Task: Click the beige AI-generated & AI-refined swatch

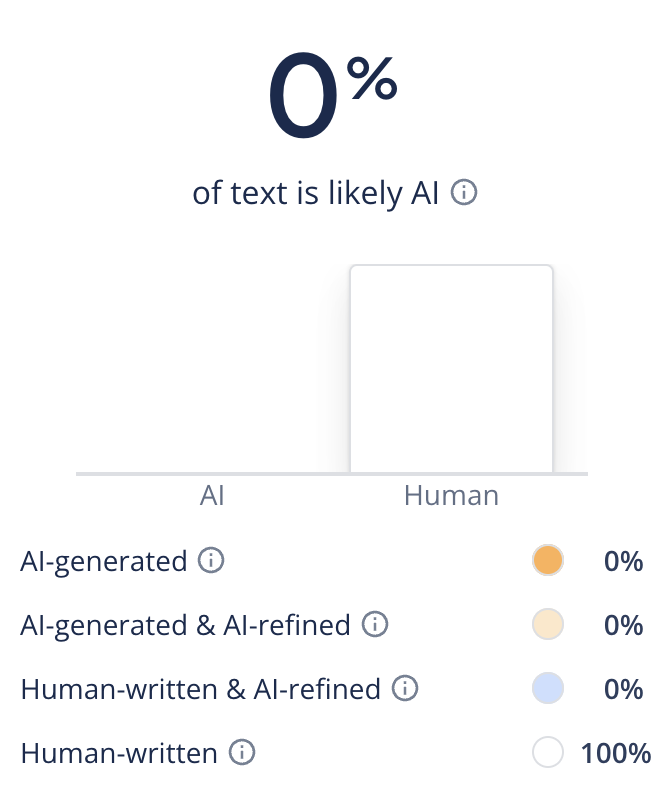Action: (549, 625)
